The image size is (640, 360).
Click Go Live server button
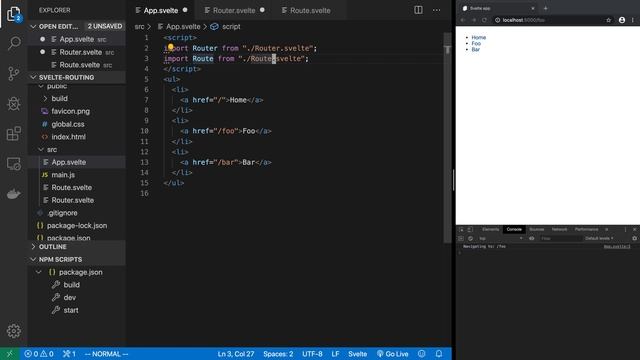click(x=393, y=354)
